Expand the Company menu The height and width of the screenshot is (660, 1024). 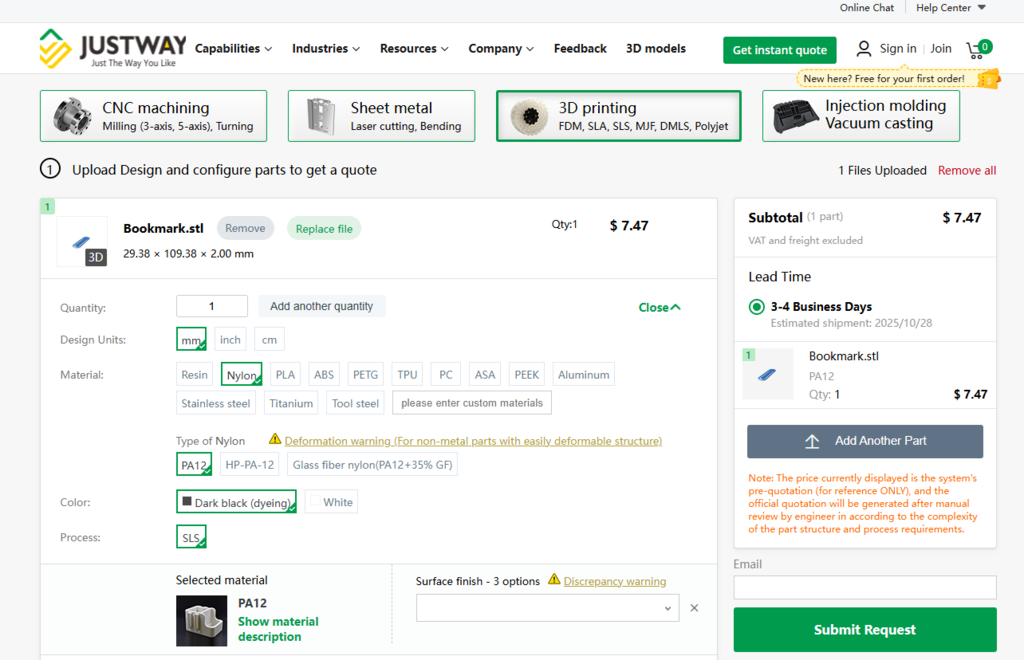[x=501, y=49]
